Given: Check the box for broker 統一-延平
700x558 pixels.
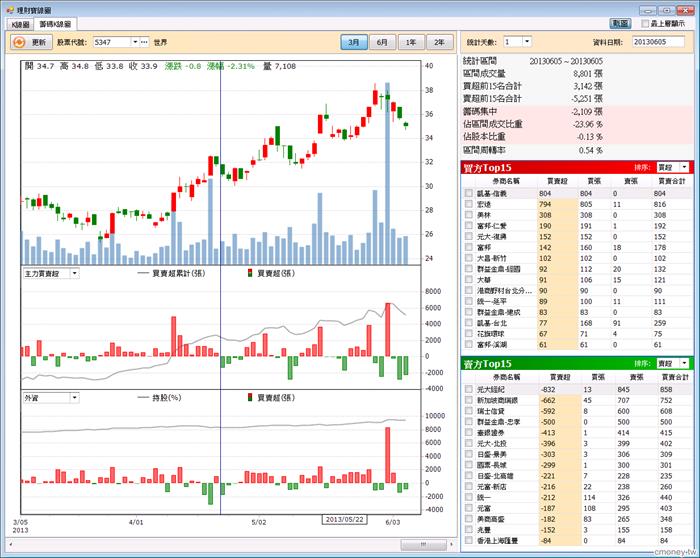Looking at the screenshot, I should (468, 301).
